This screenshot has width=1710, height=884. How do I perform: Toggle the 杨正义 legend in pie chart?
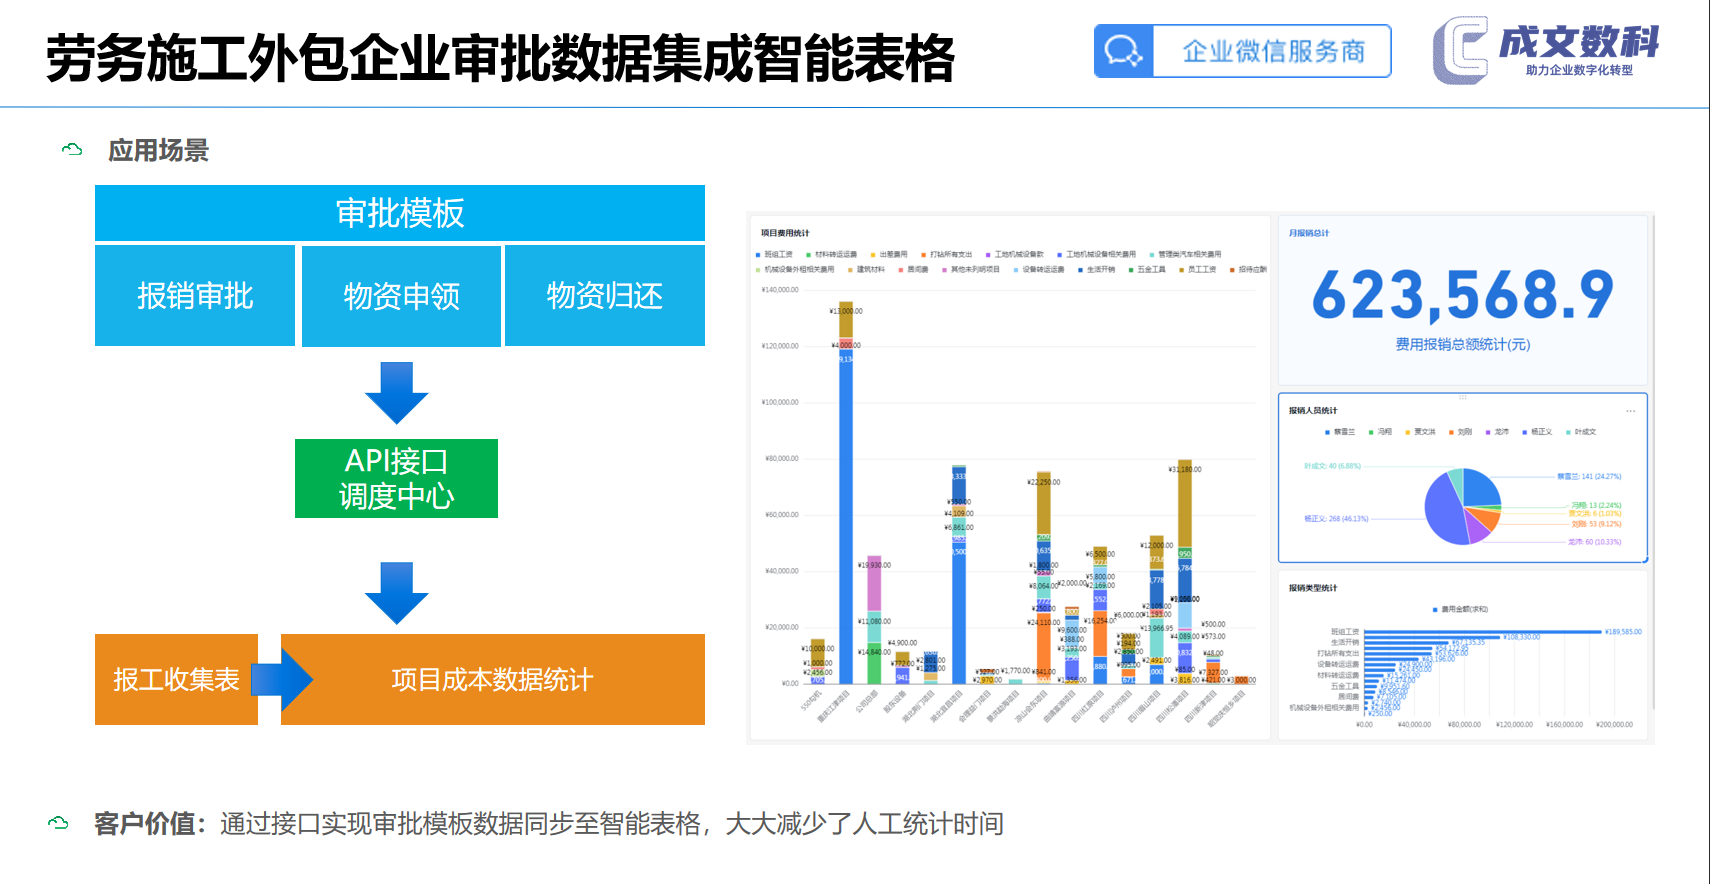point(1537,432)
